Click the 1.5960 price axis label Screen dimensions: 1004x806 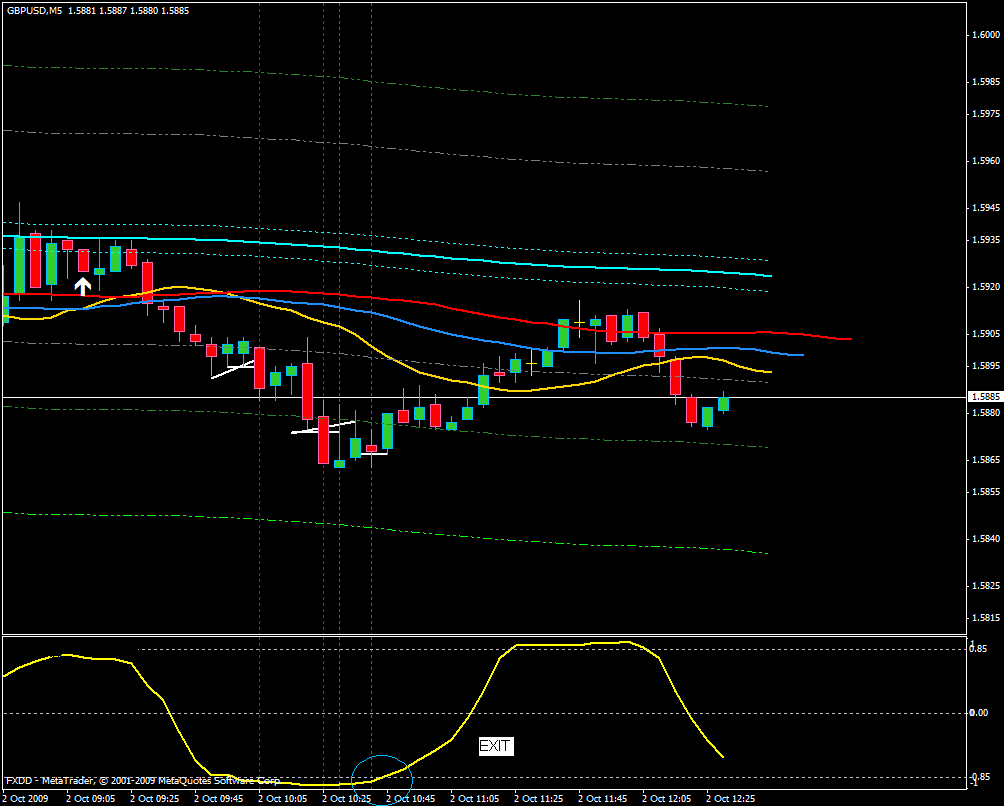point(986,161)
